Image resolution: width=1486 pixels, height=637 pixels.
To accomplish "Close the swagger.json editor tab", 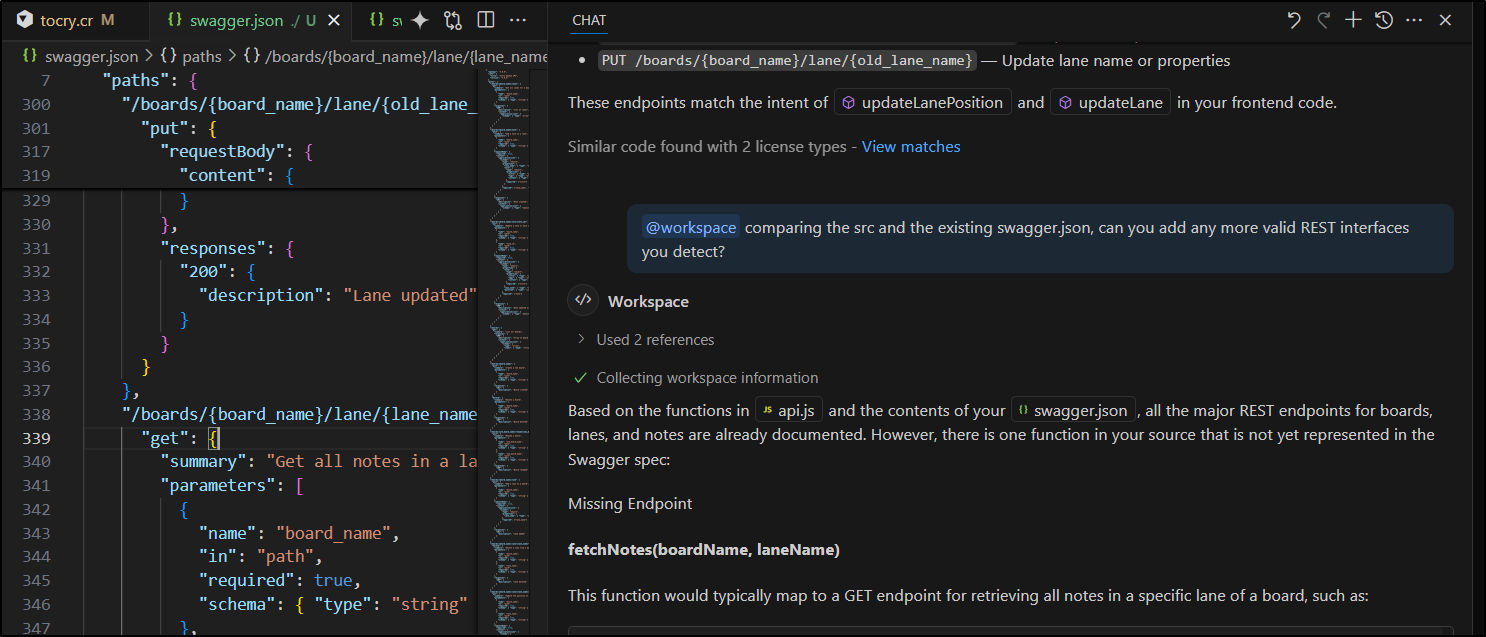I will [x=334, y=20].
